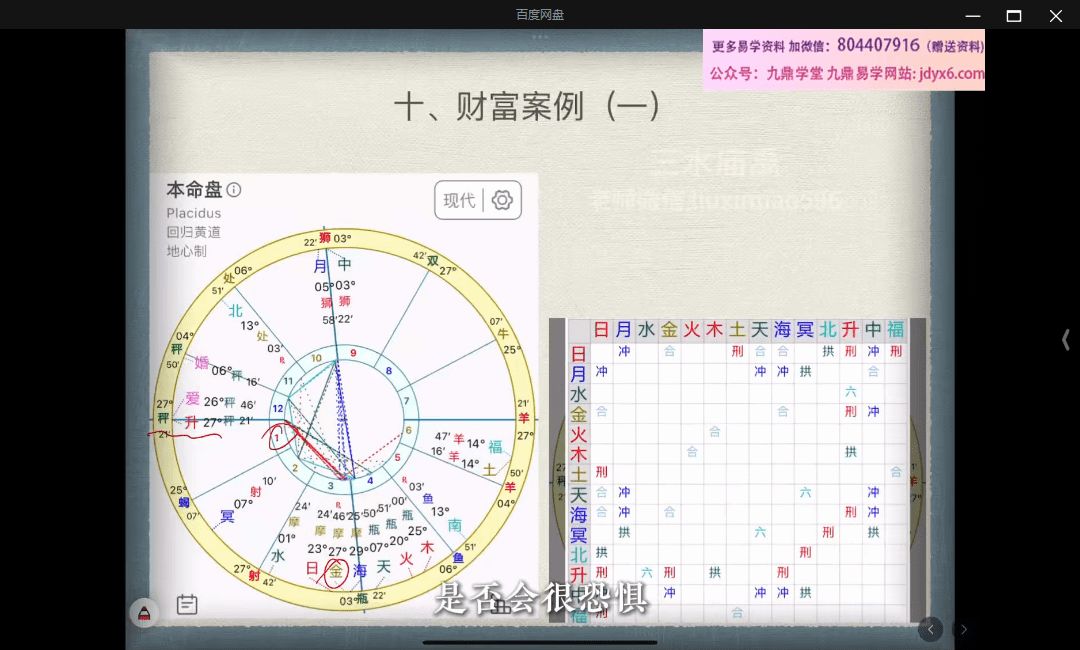Viewport: 1080px width, 650px height.
Task: Click the info icon beside 本命盘
Action: point(234,190)
